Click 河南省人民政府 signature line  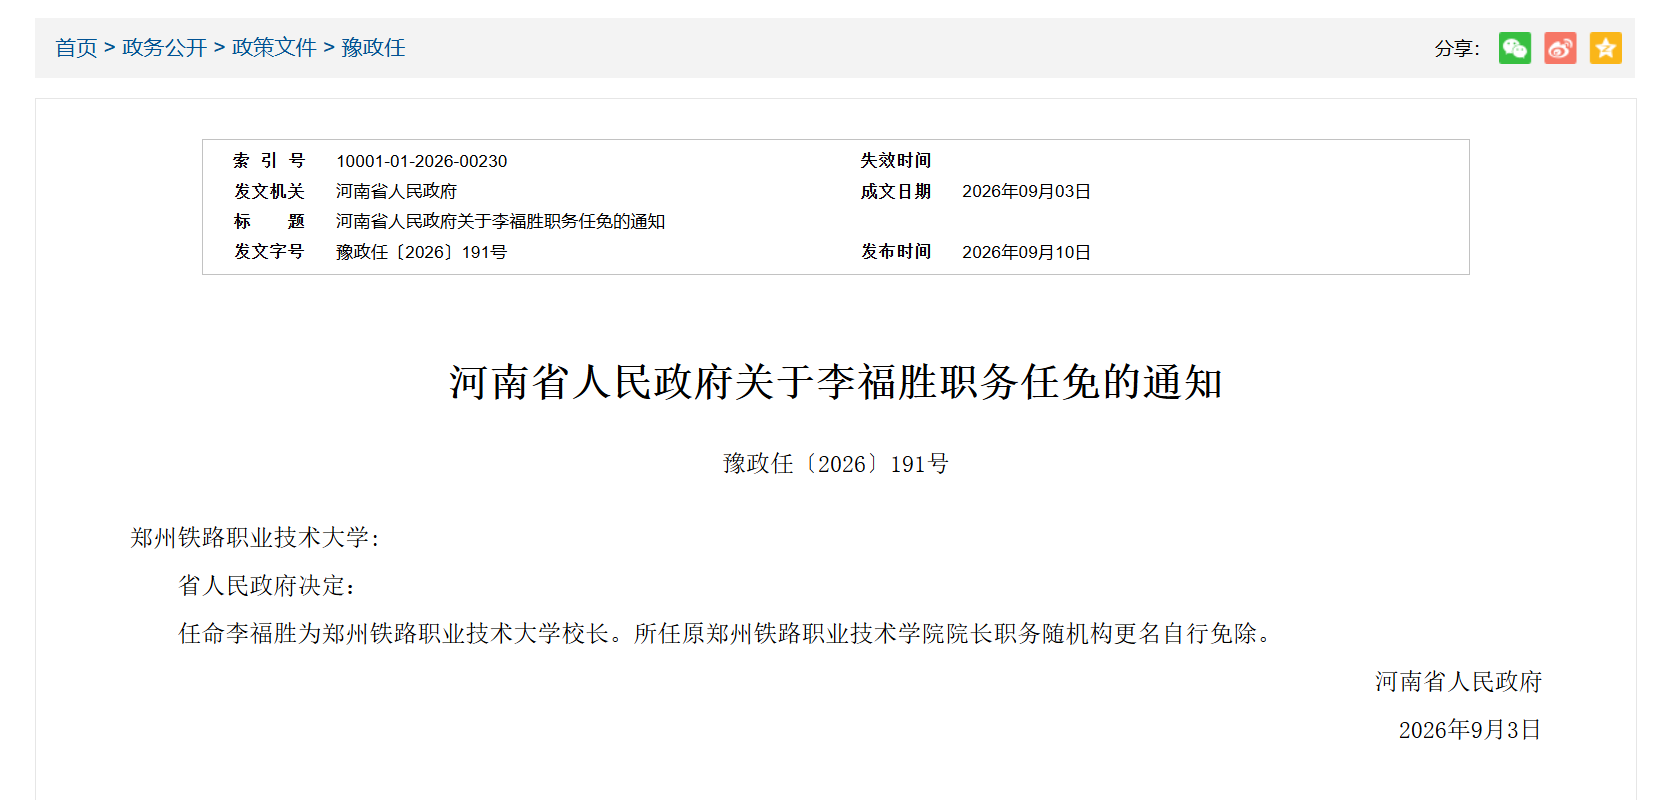[1458, 682]
